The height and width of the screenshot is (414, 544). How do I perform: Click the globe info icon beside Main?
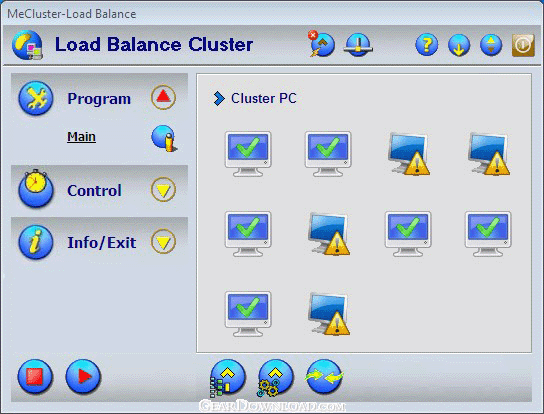[164, 138]
